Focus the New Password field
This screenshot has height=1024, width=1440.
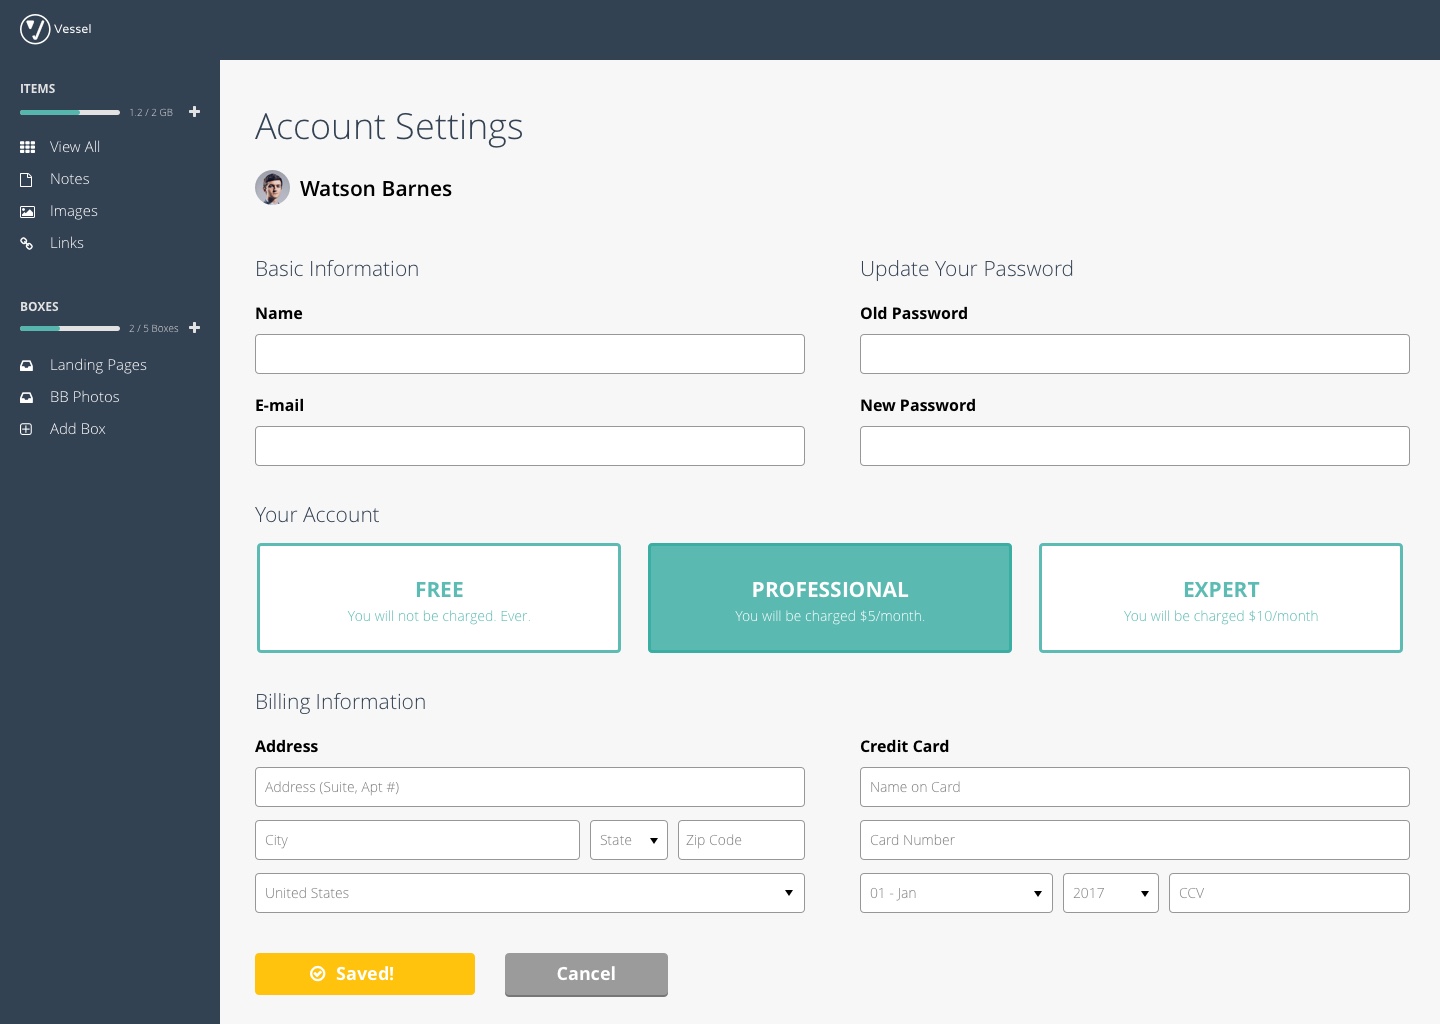(1135, 446)
